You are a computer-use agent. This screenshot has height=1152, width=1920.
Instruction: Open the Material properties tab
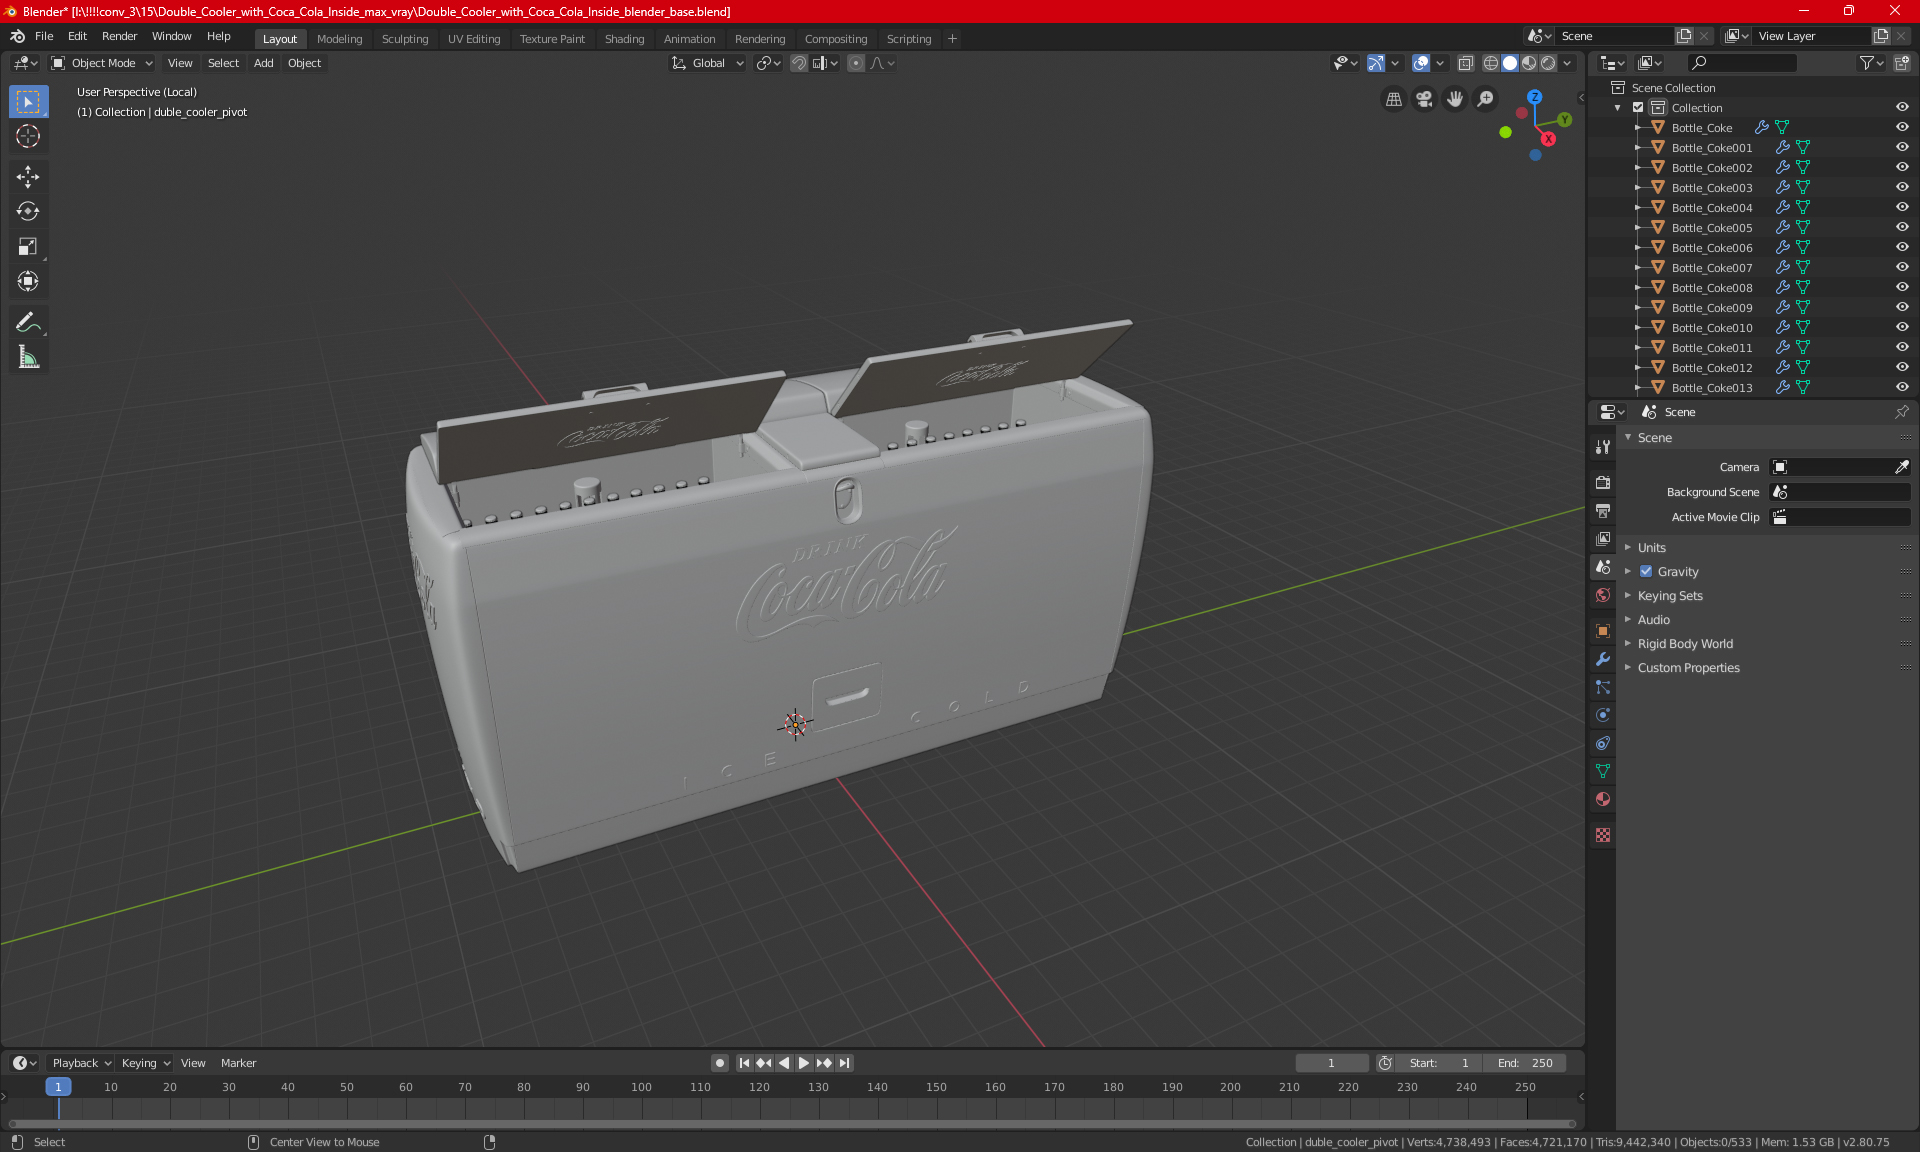(x=1603, y=799)
